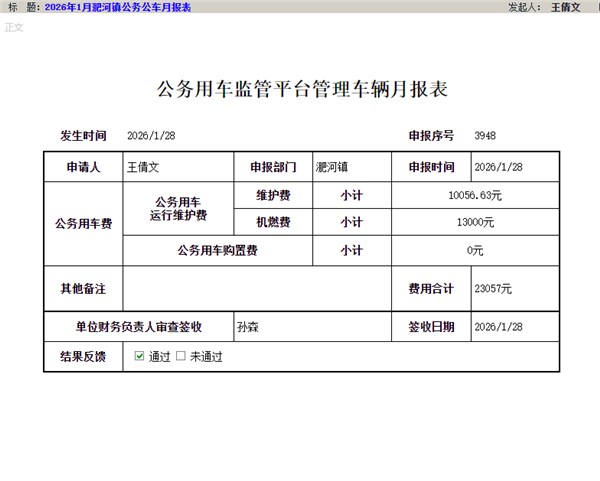Click the empty 其他备注 remarks field
This screenshot has width=600, height=481.
point(255,289)
